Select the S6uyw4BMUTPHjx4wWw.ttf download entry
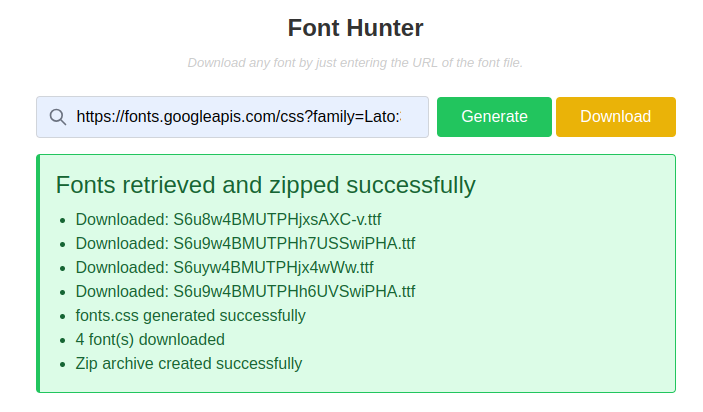Image resolution: width=703 pixels, height=412 pixels. (224, 268)
